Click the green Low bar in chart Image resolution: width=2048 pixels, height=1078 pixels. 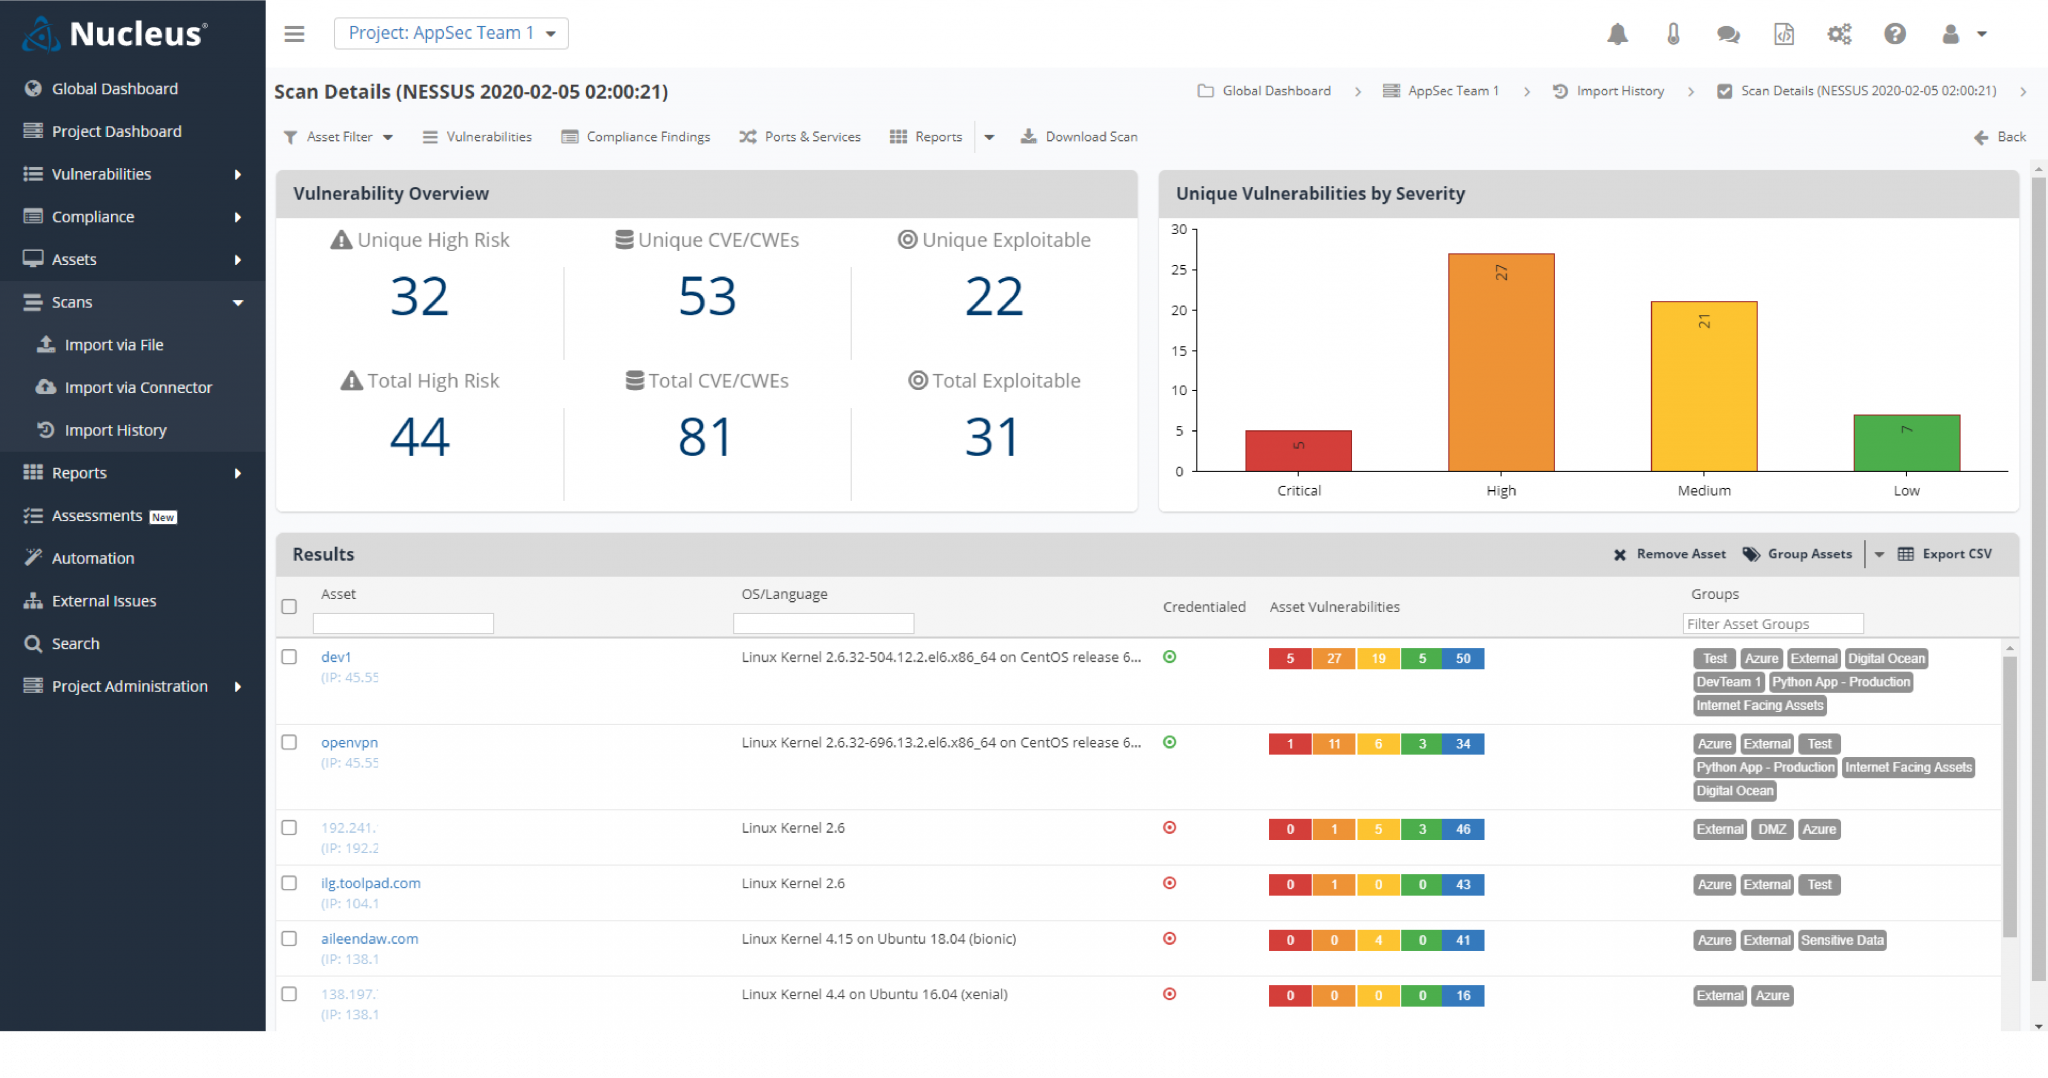[1906, 443]
